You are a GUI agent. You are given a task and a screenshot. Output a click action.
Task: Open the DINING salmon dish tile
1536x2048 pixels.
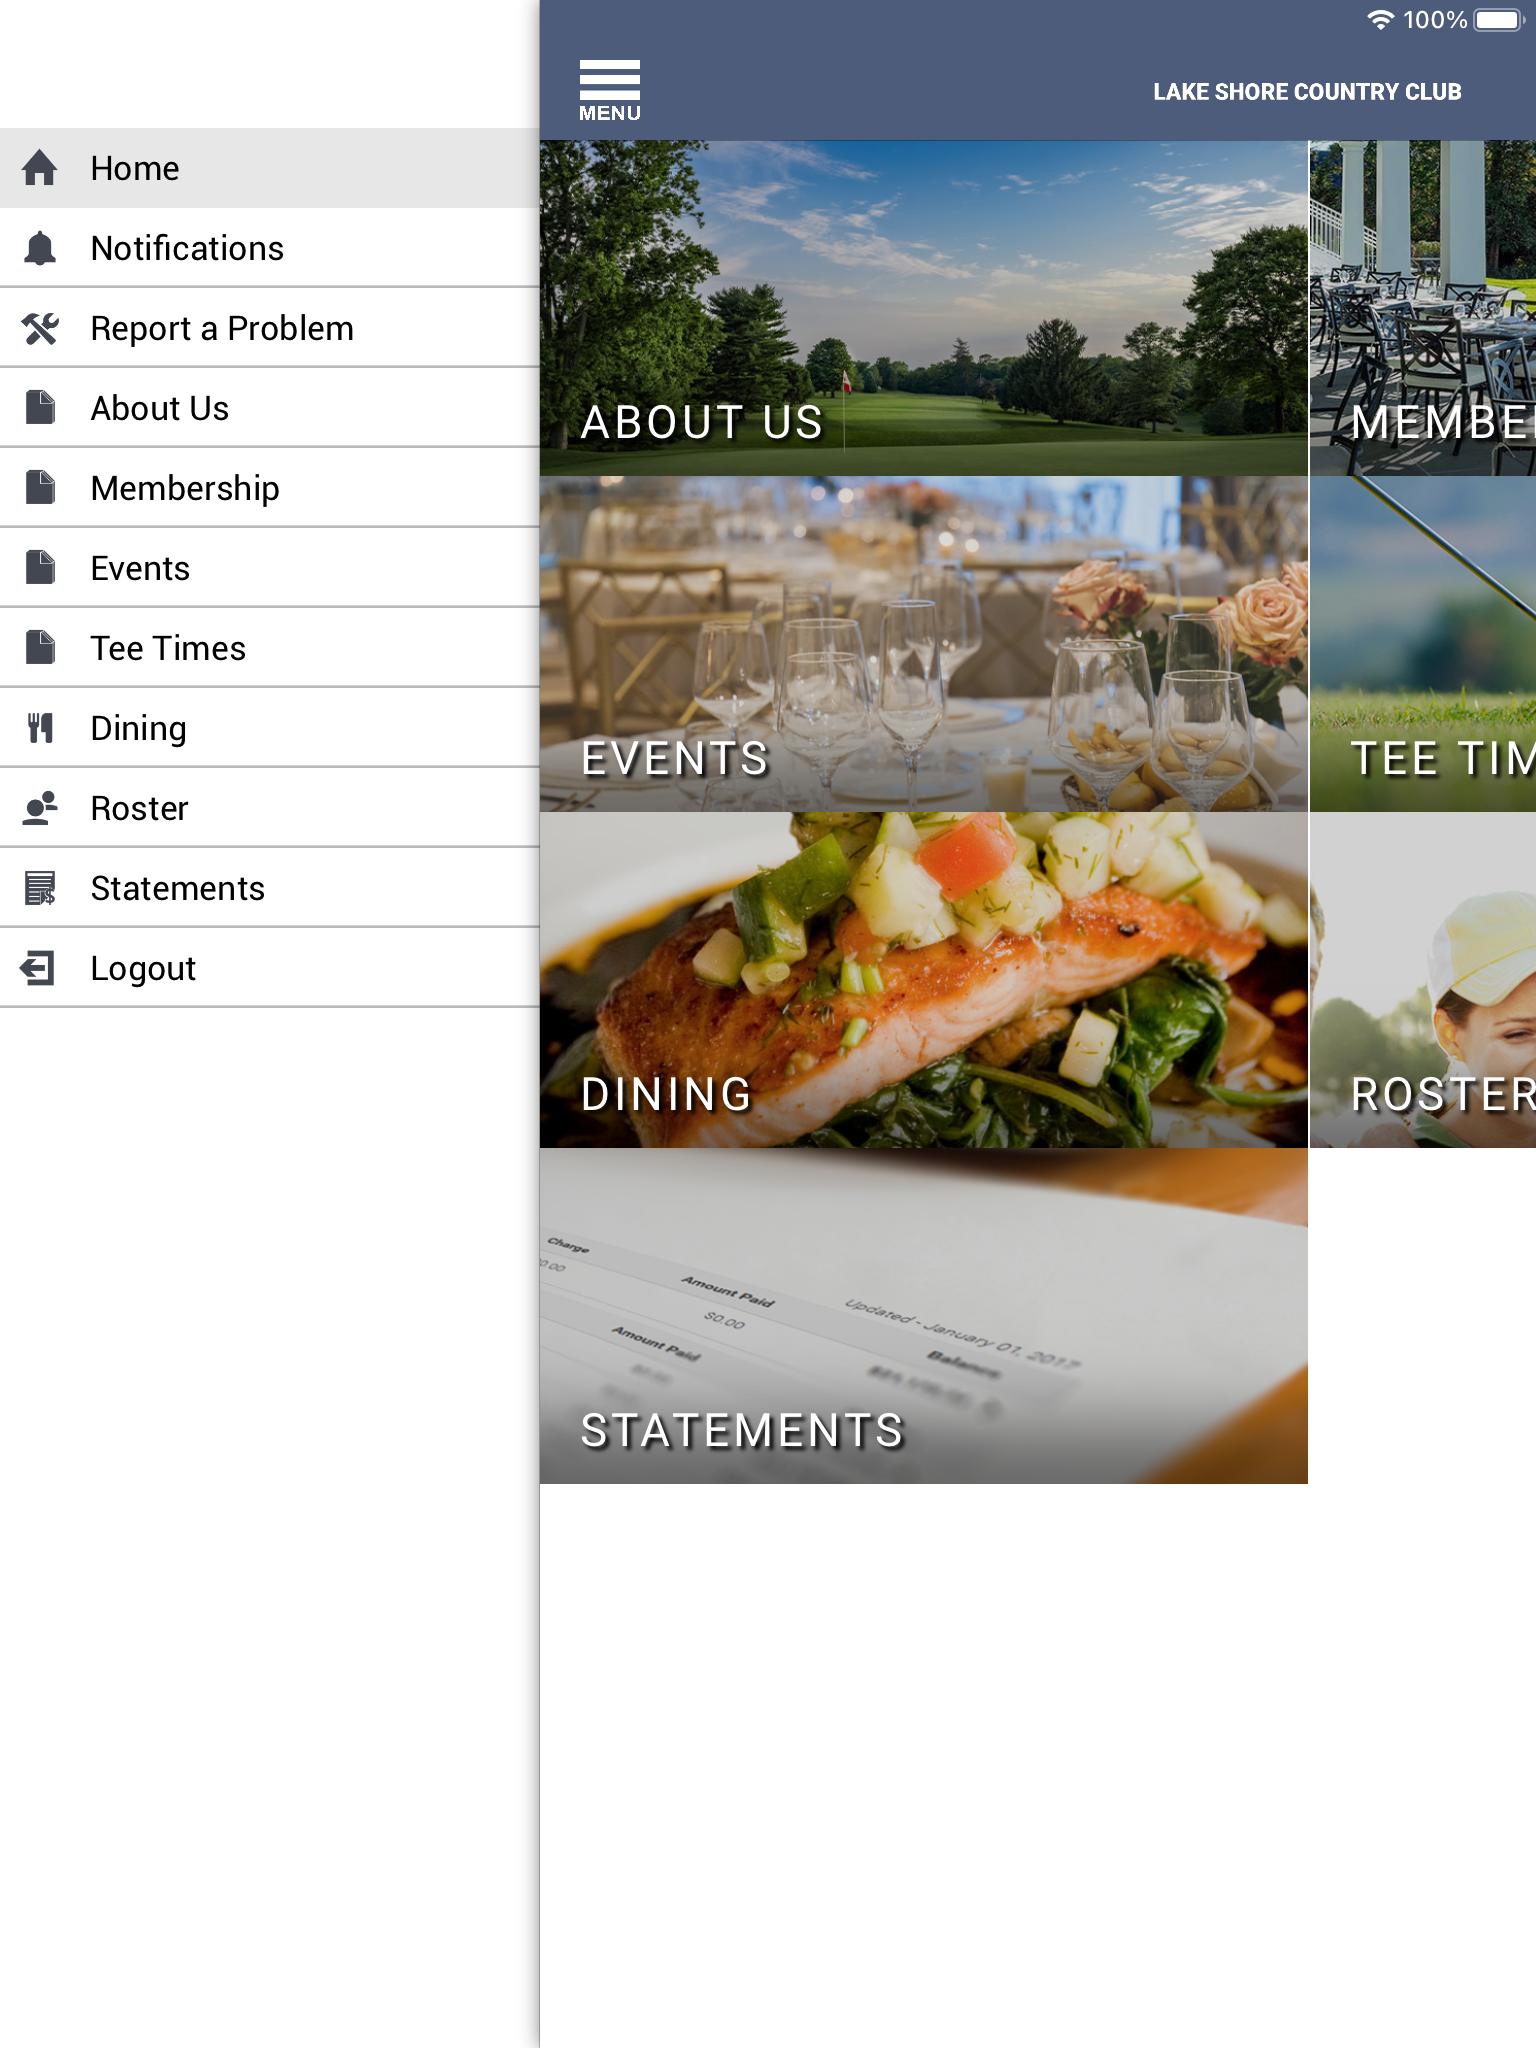(924, 980)
